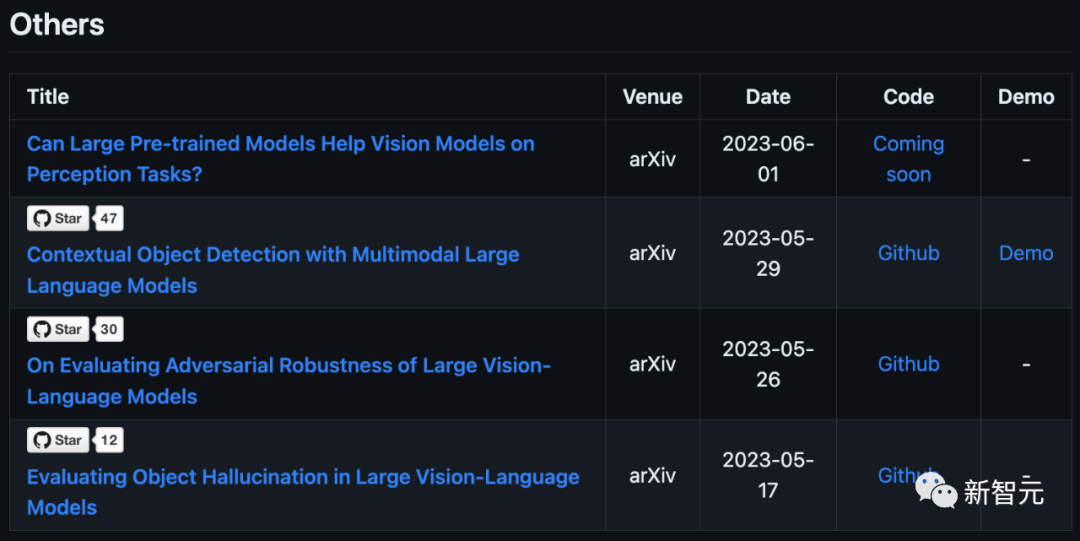The width and height of the screenshot is (1080, 541).
Task: Open the Demo link for Contextual Object Detection
Action: [1026, 253]
